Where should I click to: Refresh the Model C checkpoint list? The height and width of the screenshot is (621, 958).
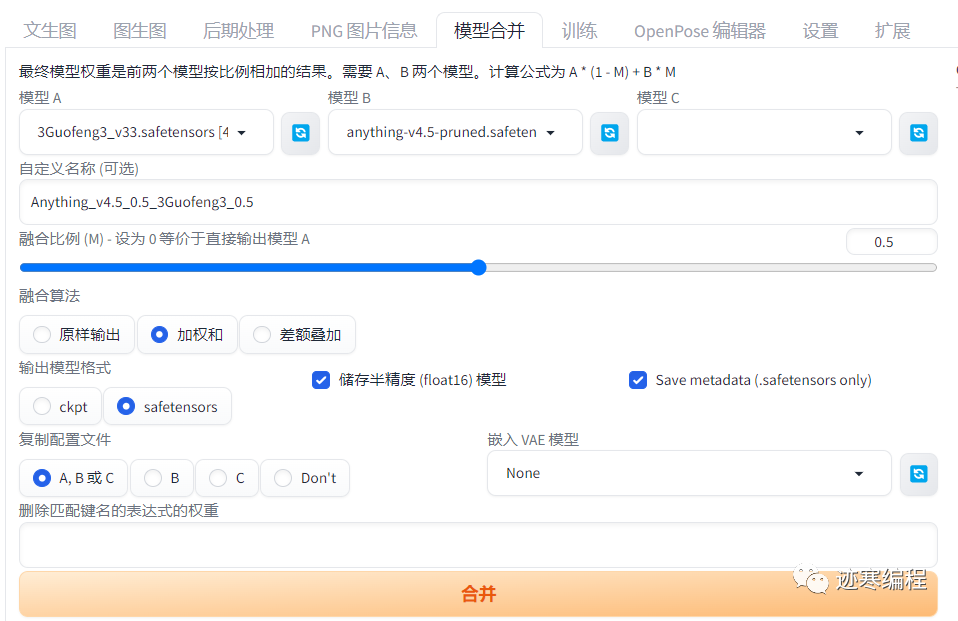[918, 132]
